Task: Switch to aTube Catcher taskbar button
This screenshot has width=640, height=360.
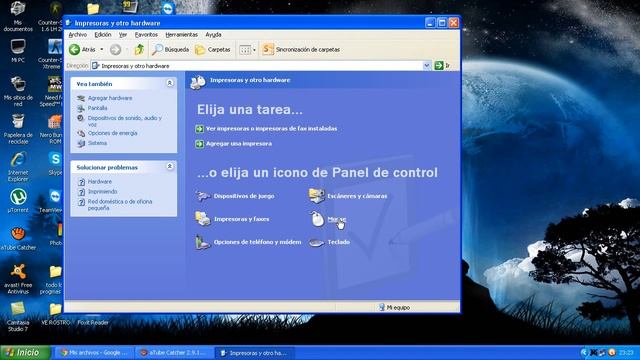Action: tap(174, 353)
